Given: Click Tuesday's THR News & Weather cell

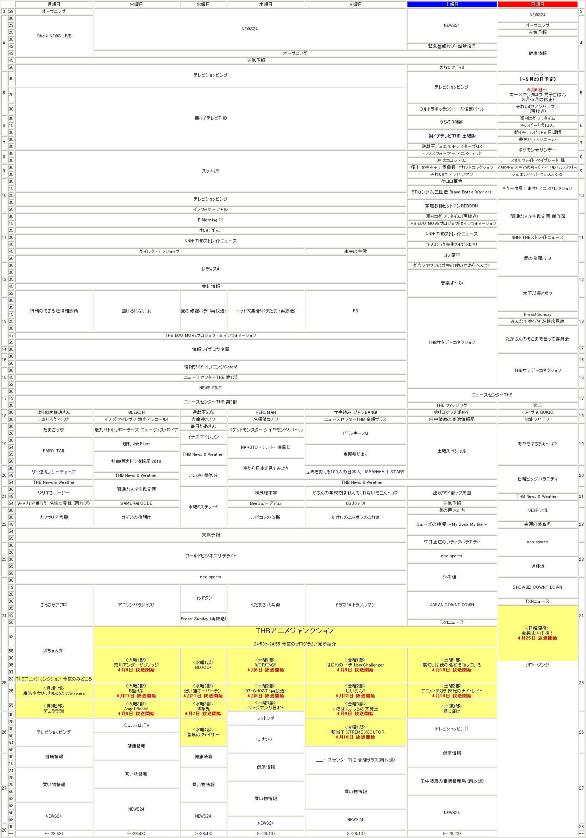Looking at the screenshot, I should click(x=136, y=475).
